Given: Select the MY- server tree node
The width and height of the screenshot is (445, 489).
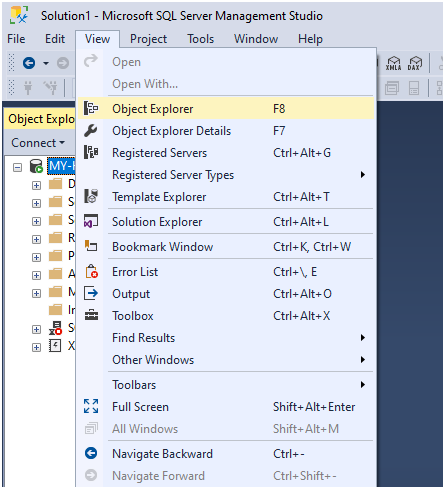Looking at the screenshot, I should 61,166.
